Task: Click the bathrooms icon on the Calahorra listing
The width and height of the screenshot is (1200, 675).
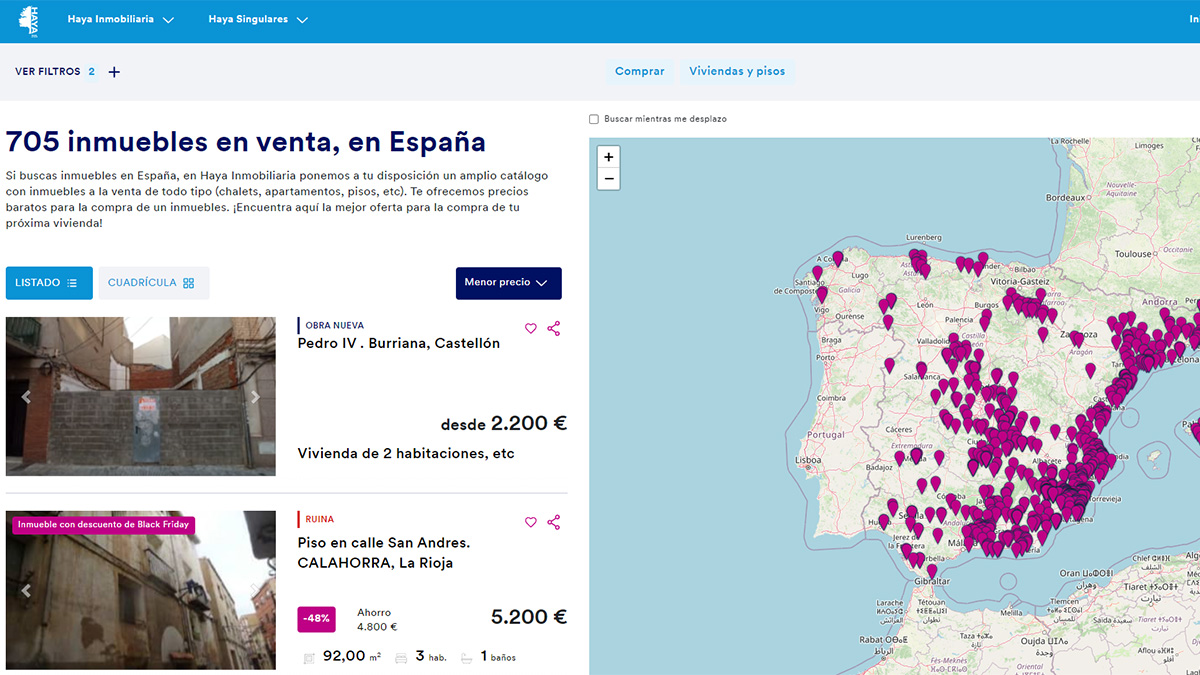Action: tap(465, 656)
